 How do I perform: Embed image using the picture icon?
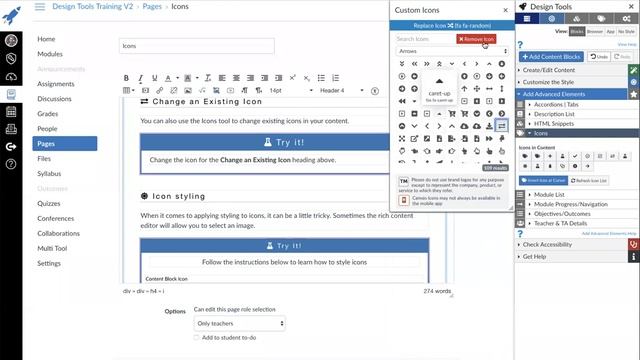188,90
